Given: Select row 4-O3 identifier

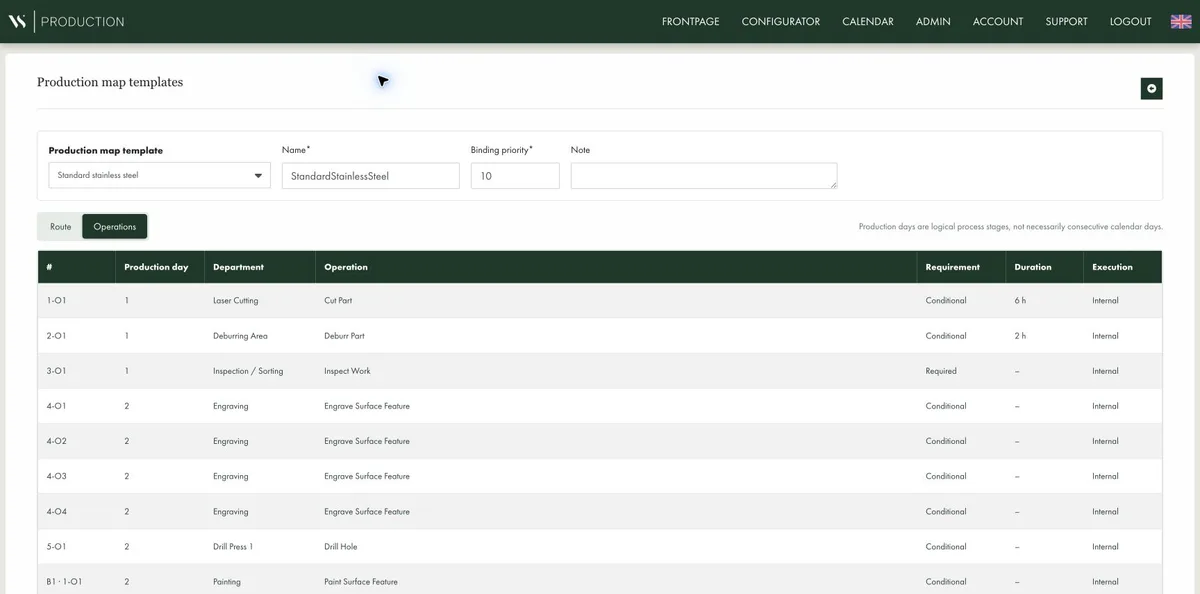Looking at the screenshot, I should coord(57,476).
